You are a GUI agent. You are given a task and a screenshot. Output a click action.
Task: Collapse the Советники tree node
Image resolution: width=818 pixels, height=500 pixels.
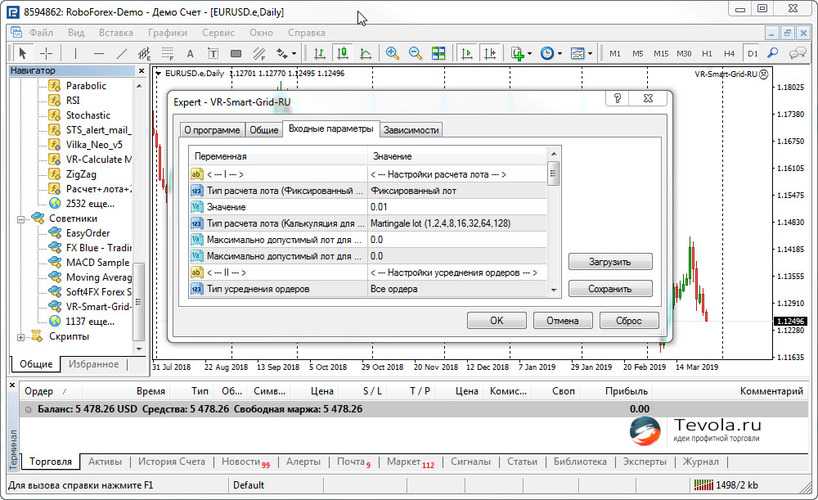click(22, 218)
